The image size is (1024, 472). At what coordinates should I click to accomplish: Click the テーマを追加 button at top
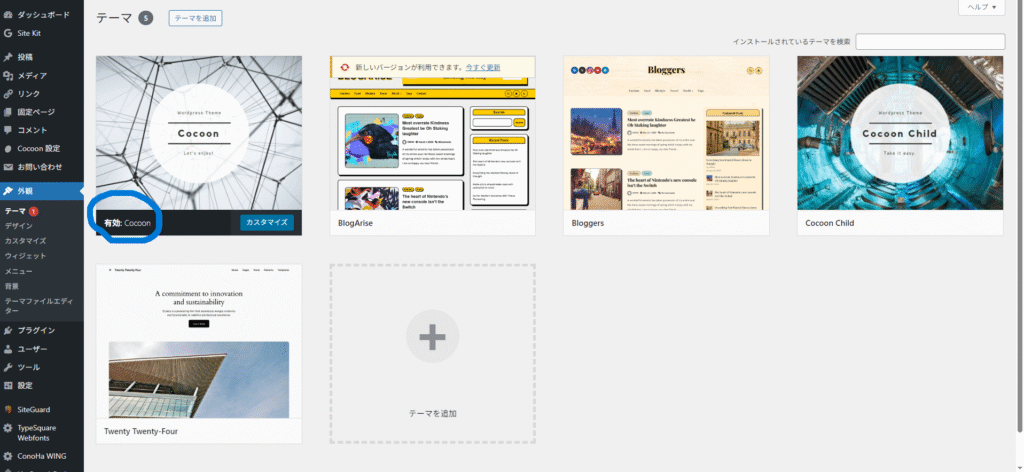tap(195, 18)
